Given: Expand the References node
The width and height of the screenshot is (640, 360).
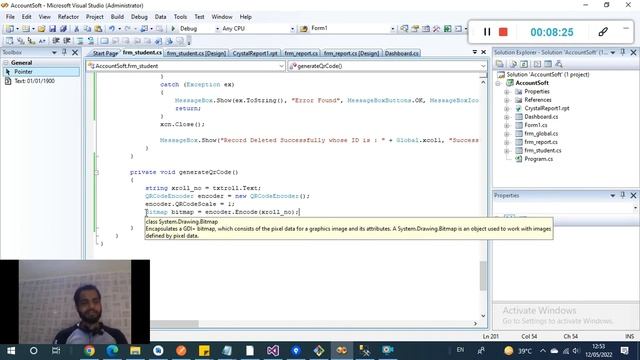Looking at the screenshot, I should point(507,100).
